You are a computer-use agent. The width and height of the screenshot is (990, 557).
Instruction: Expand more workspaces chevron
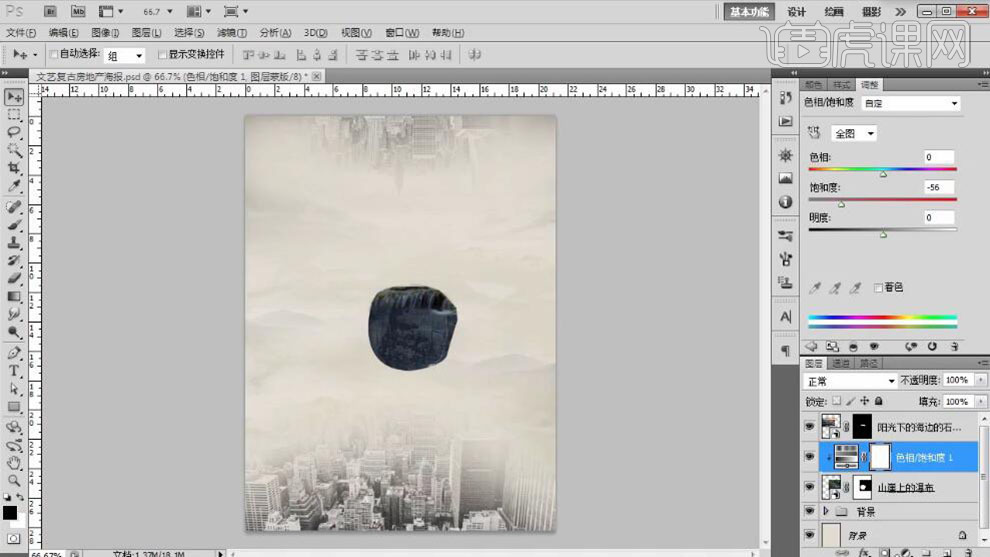[900, 11]
